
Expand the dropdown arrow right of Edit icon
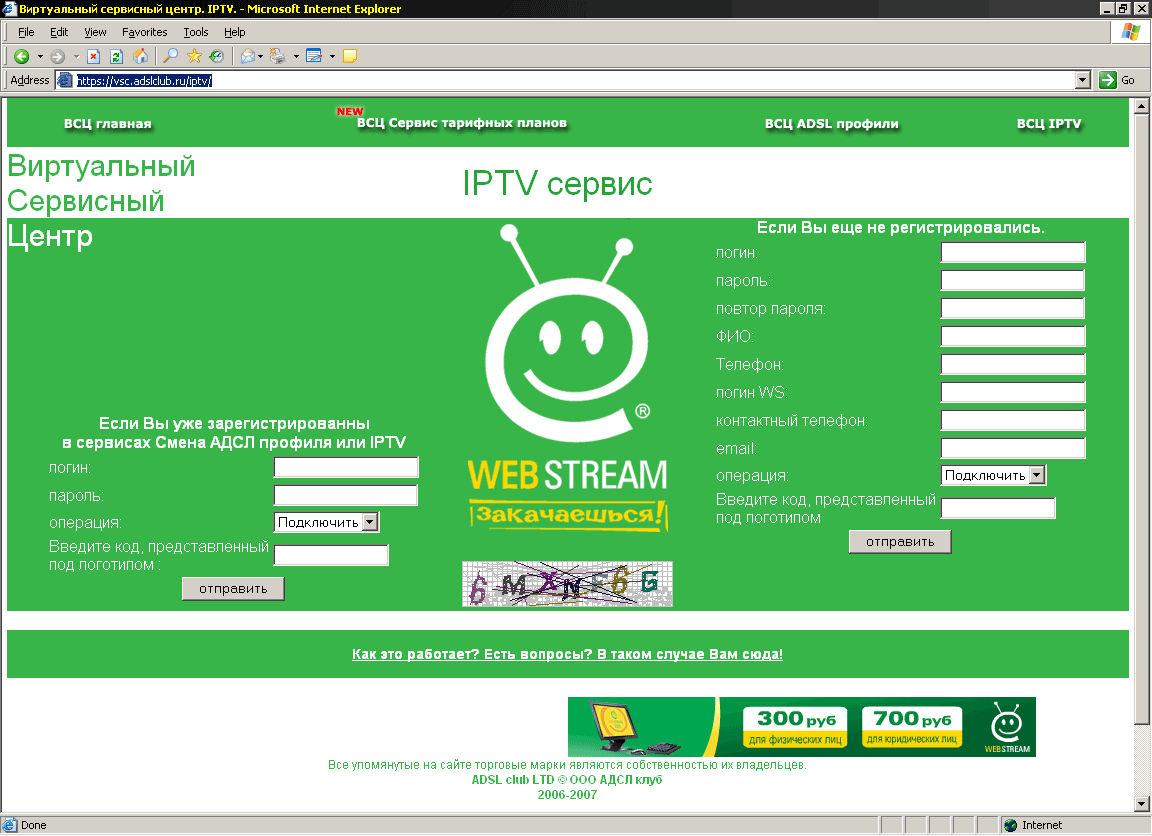coord(332,57)
